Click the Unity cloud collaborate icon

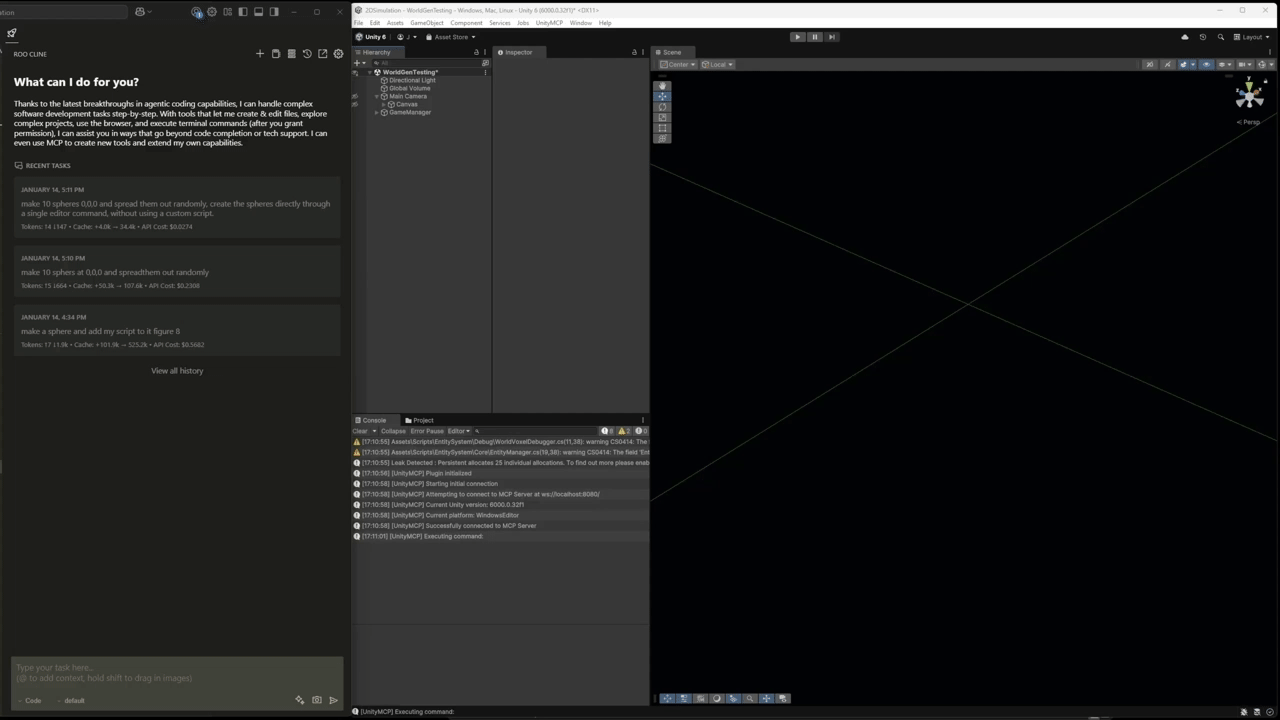(1185, 37)
